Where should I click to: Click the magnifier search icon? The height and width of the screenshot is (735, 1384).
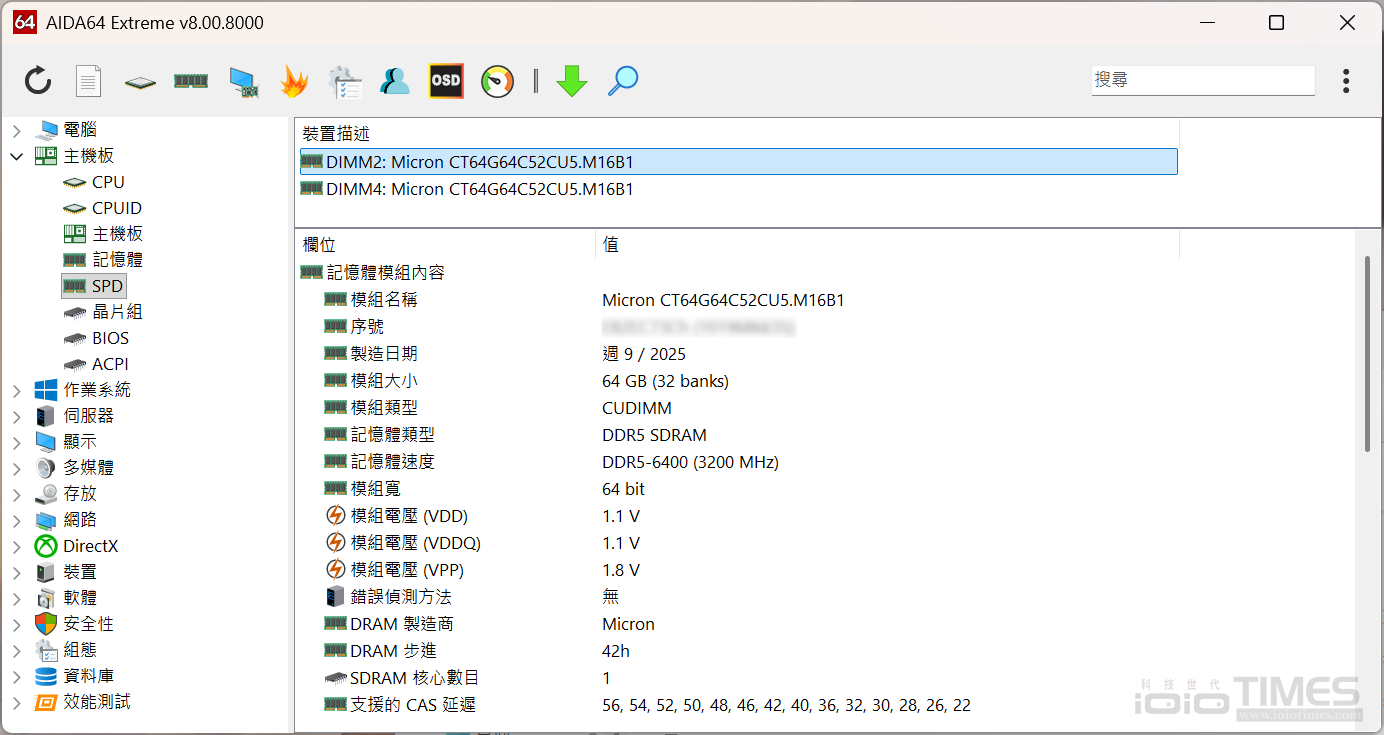point(623,81)
